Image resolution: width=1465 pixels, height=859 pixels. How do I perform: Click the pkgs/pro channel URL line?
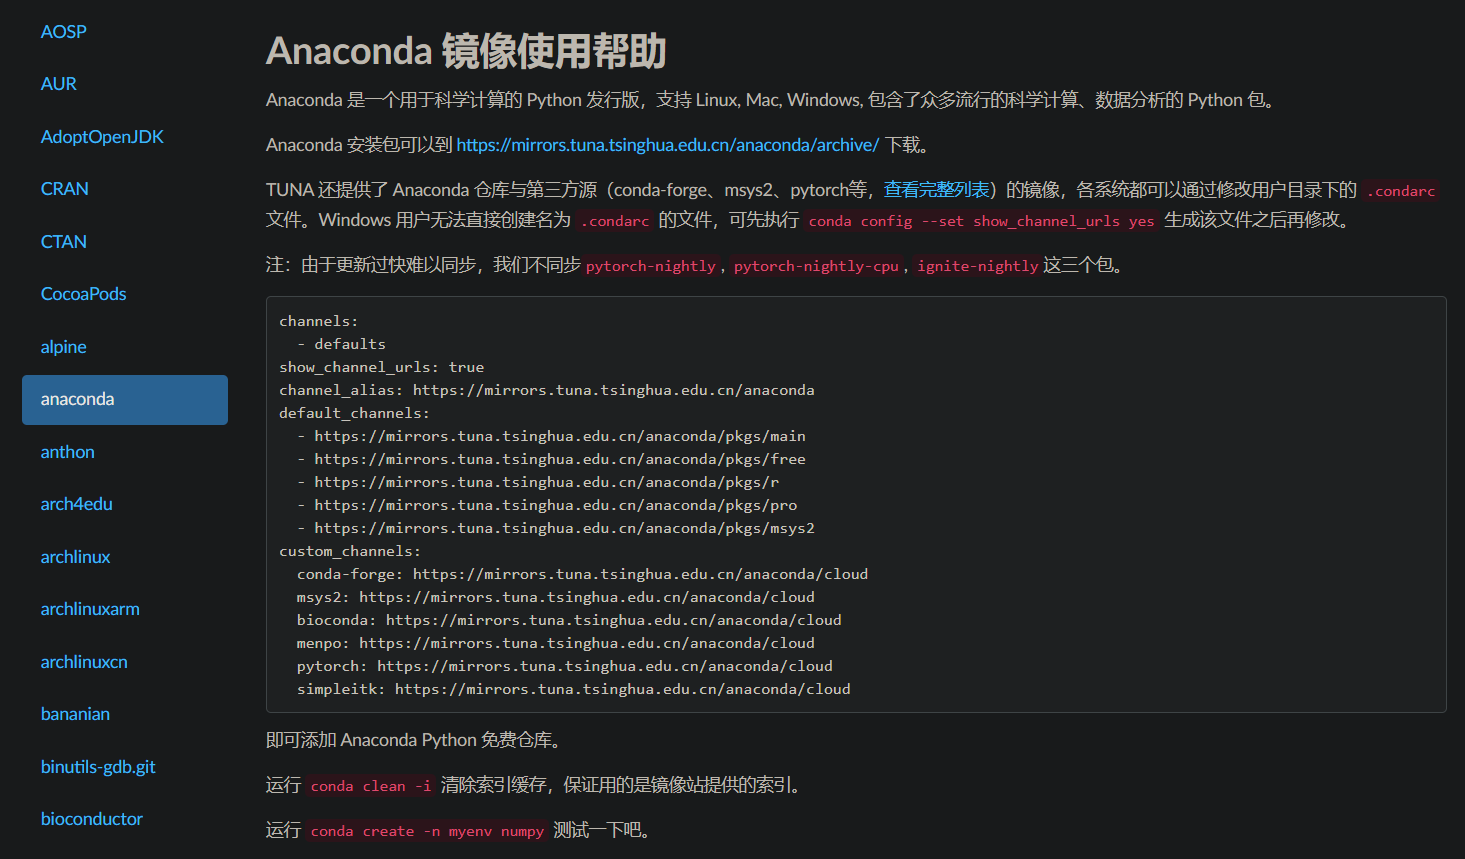pos(547,505)
